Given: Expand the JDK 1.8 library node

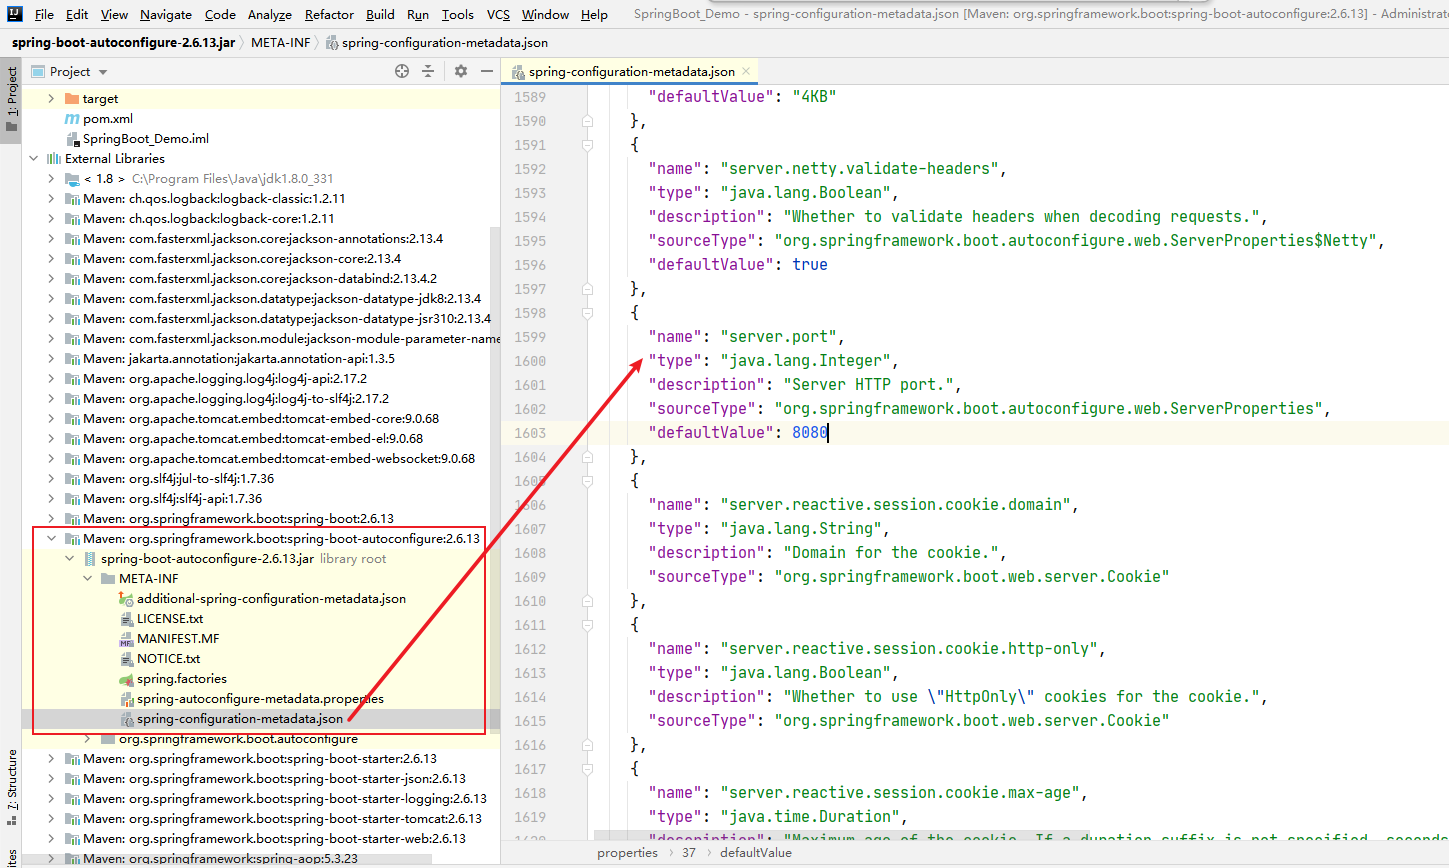Looking at the screenshot, I should click(51, 178).
